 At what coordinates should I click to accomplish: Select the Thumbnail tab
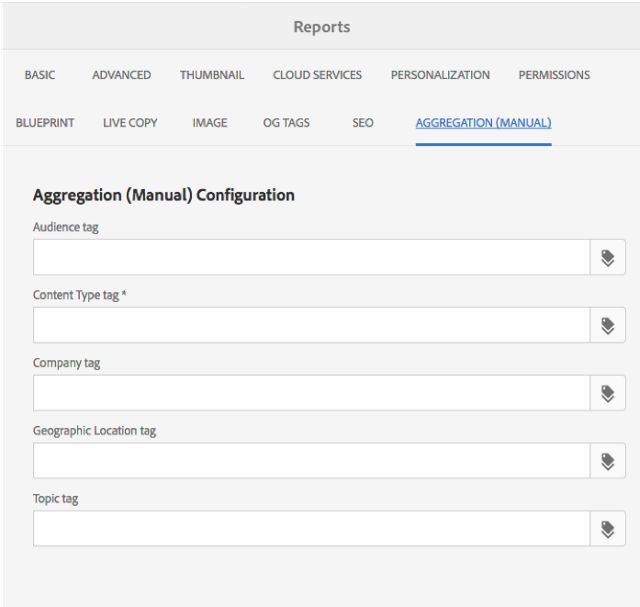pos(212,75)
